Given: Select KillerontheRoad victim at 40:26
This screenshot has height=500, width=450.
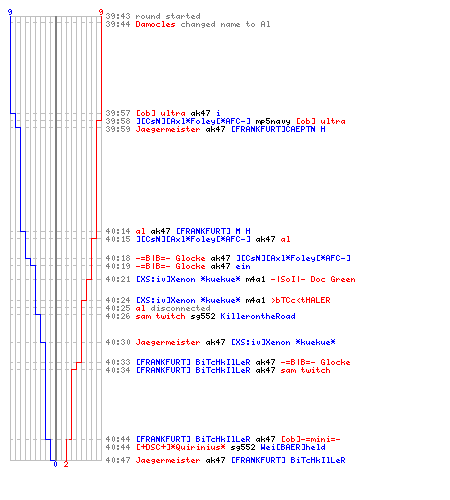Looking at the screenshot, I should pyautogui.click(x=258, y=316).
